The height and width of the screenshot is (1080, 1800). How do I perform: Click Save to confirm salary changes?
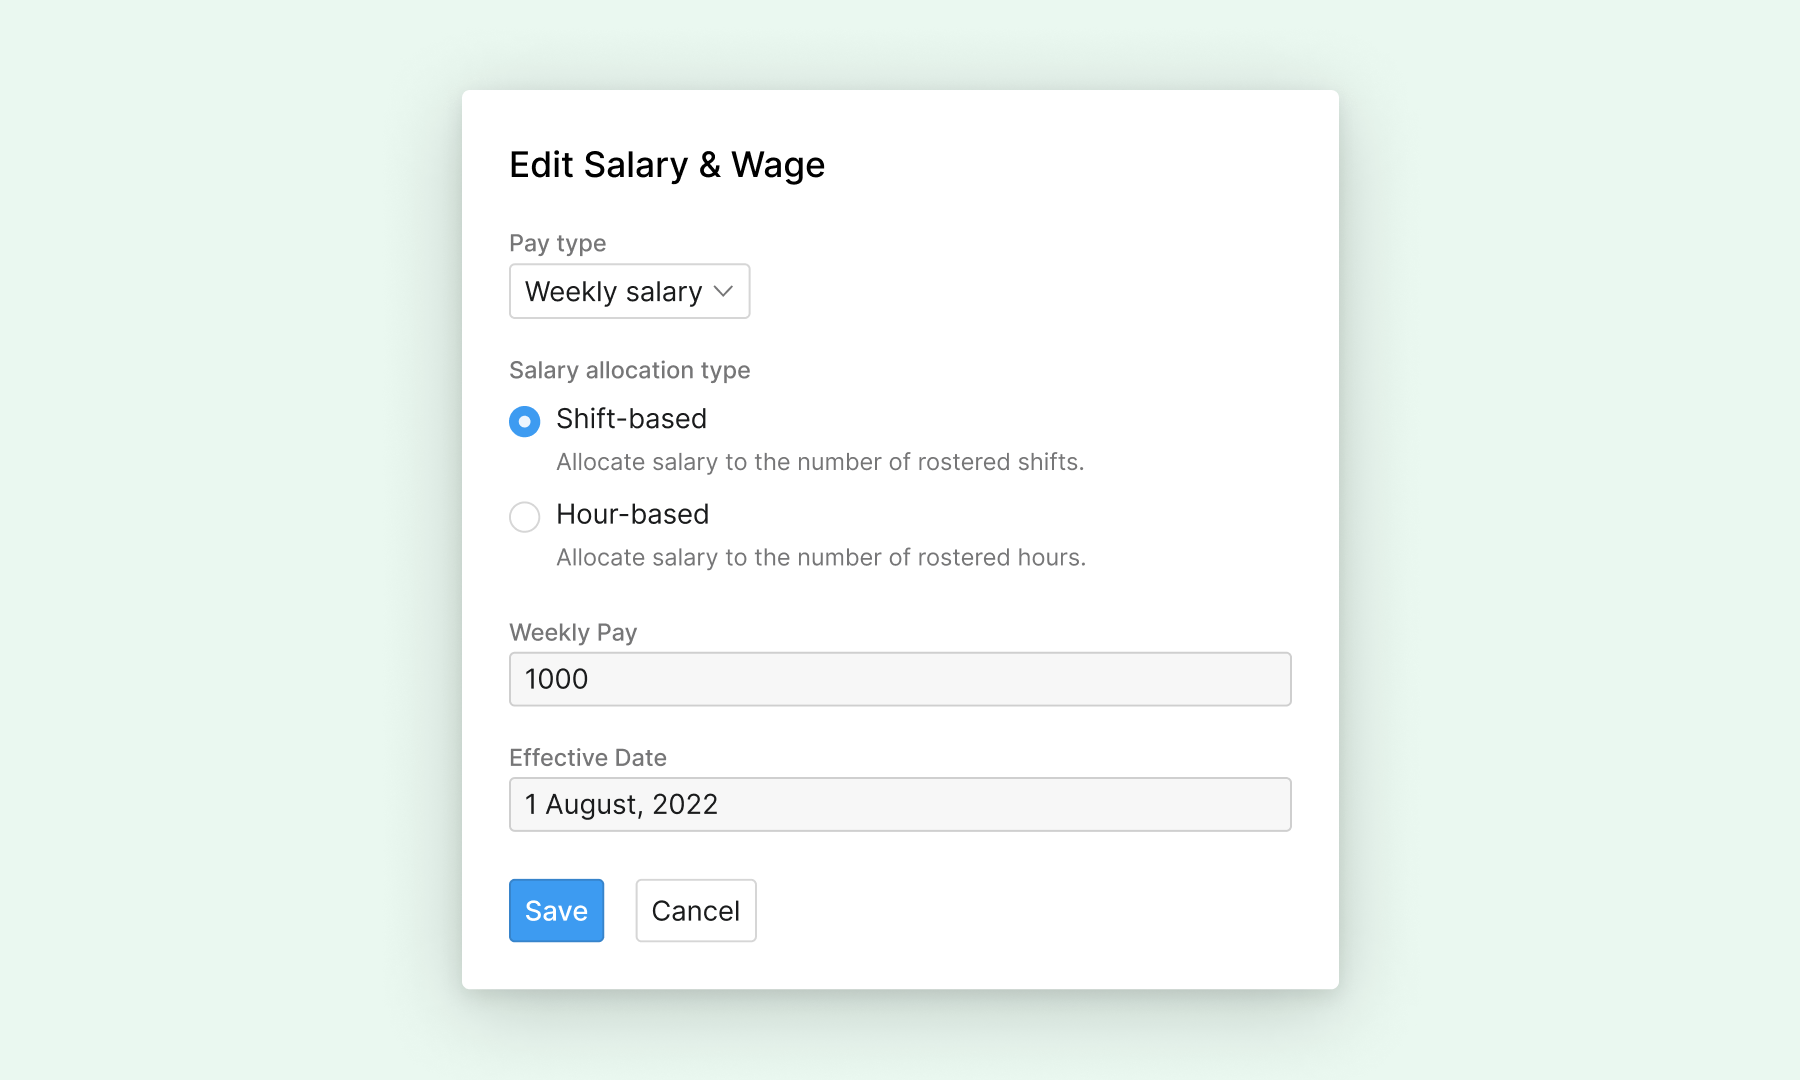click(556, 910)
